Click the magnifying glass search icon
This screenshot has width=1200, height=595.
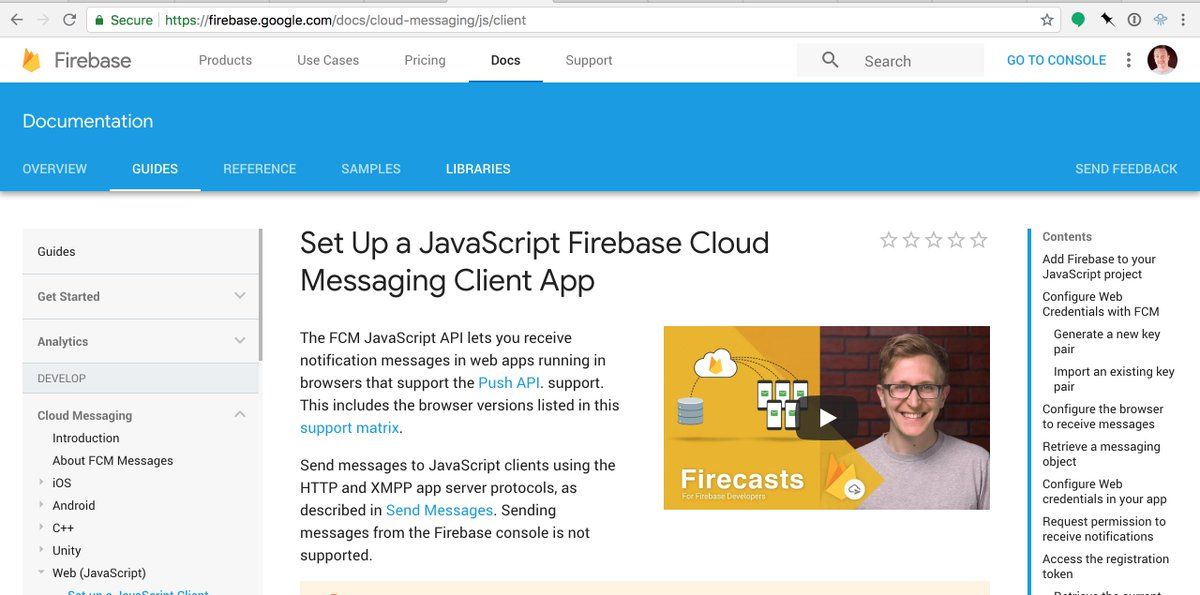point(830,60)
